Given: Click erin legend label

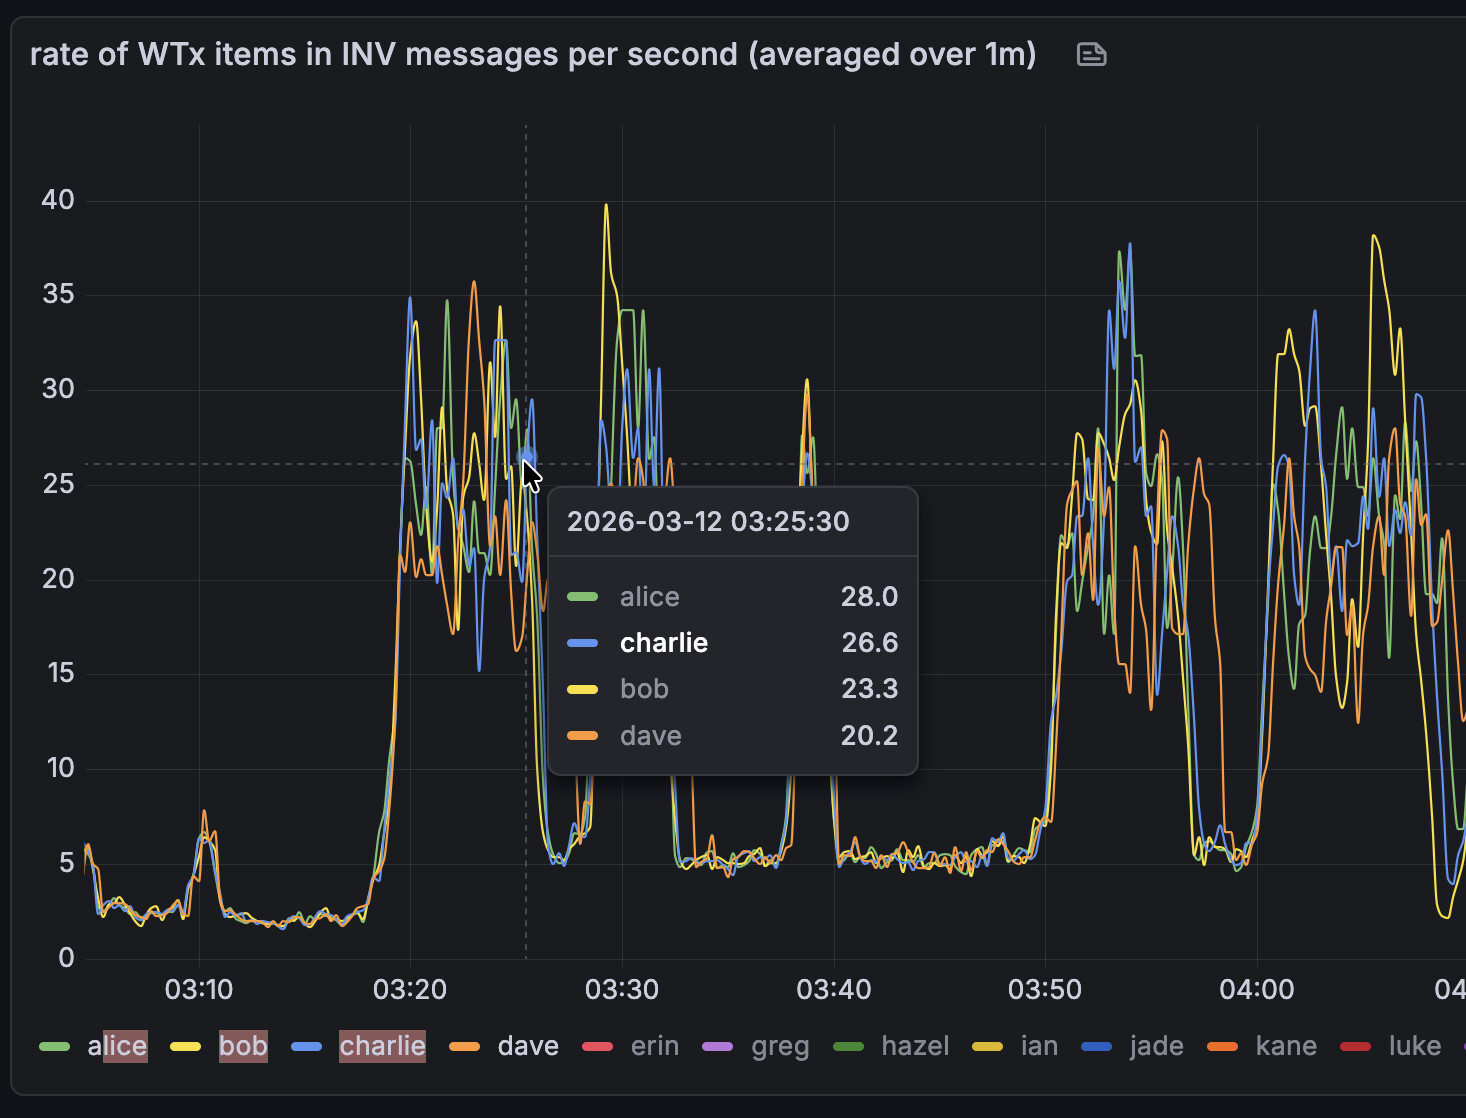Looking at the screenshot, I should [654, 1046].
